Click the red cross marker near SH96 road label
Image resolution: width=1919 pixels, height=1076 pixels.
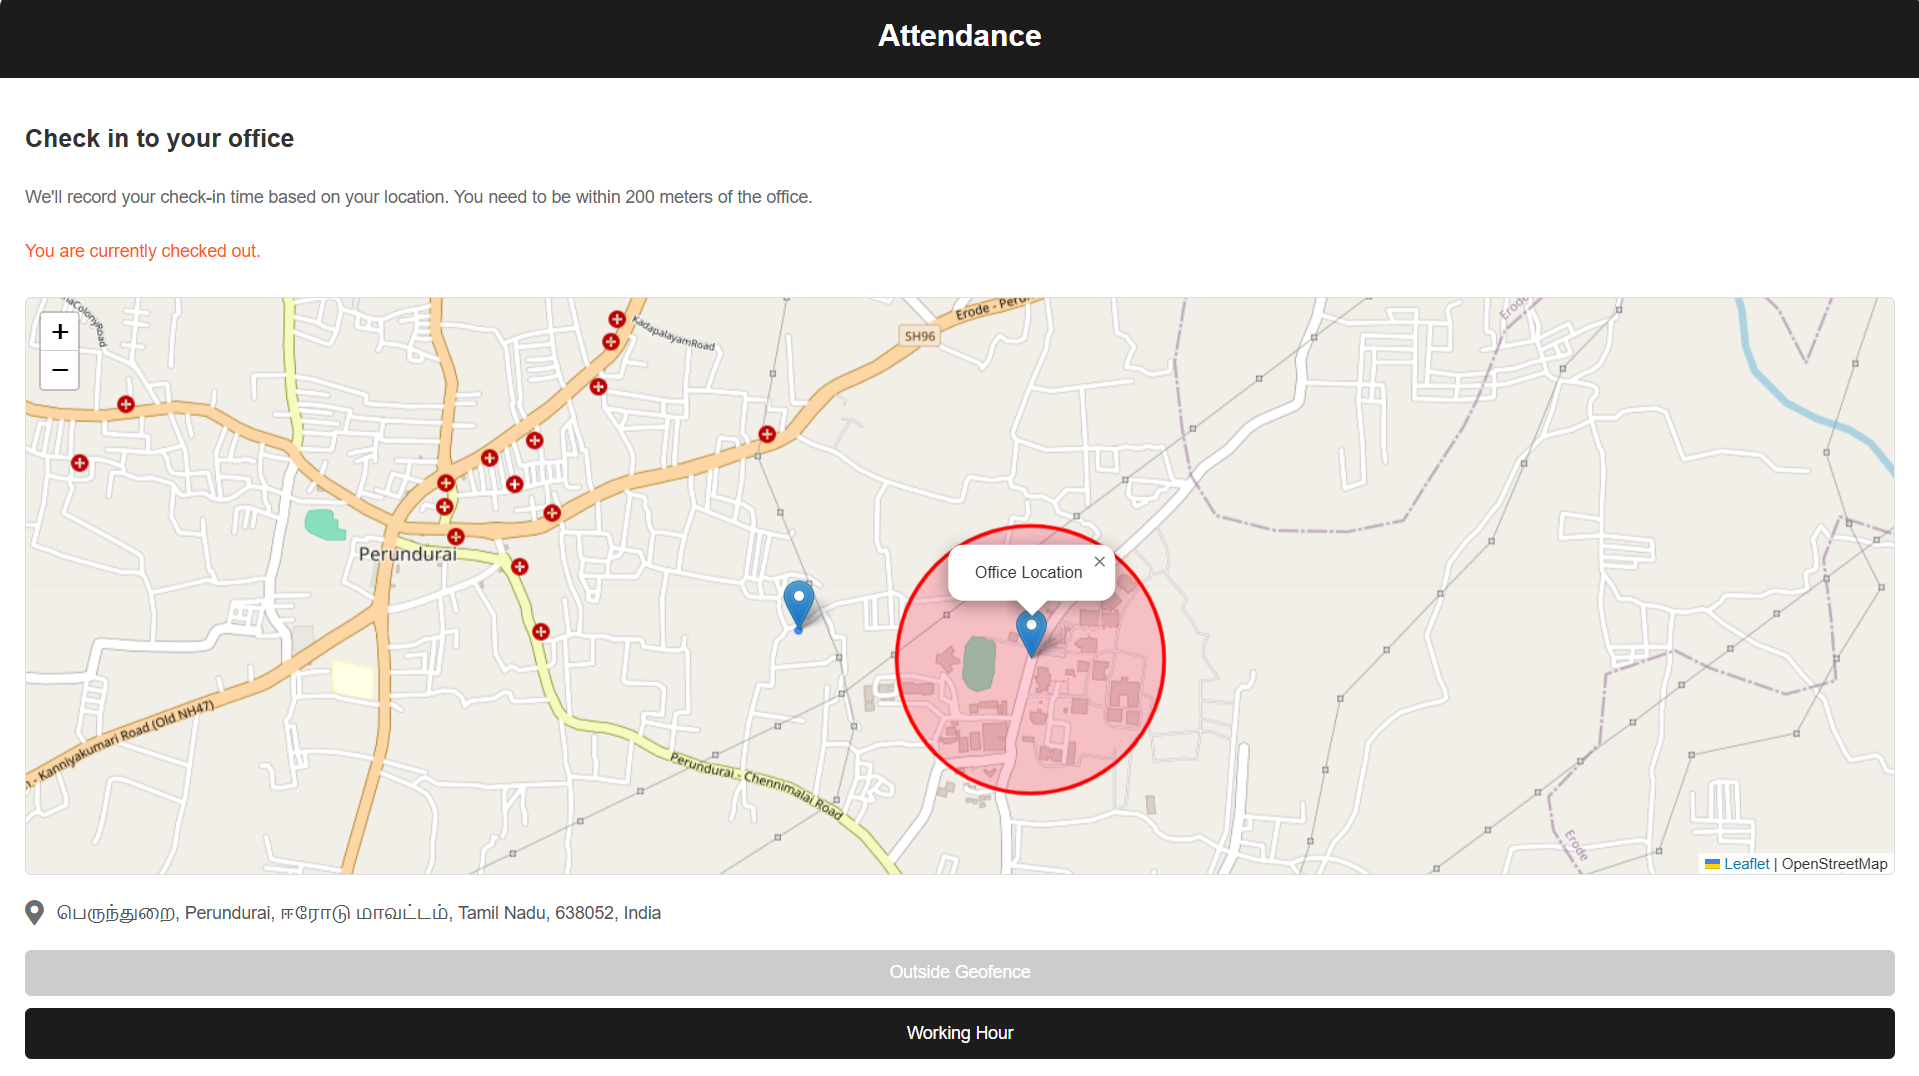coord(767,434)
